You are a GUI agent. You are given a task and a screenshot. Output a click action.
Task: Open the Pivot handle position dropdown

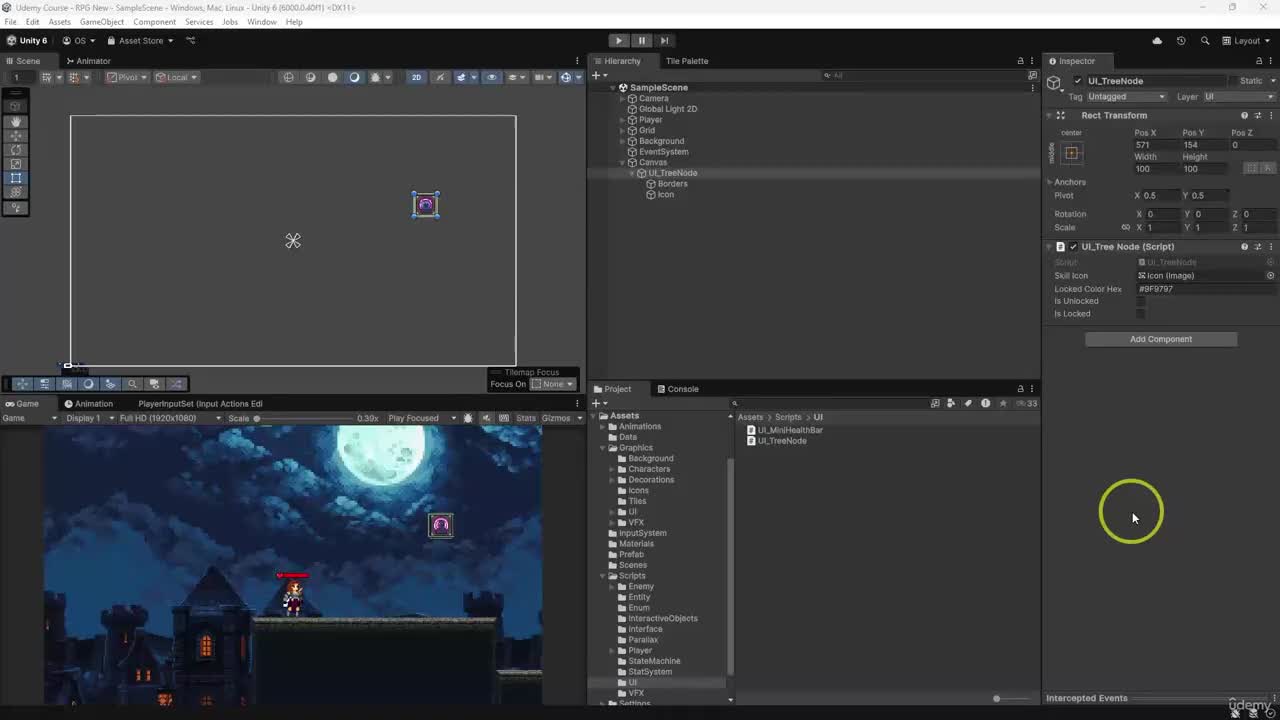click(x=128, y=77)
